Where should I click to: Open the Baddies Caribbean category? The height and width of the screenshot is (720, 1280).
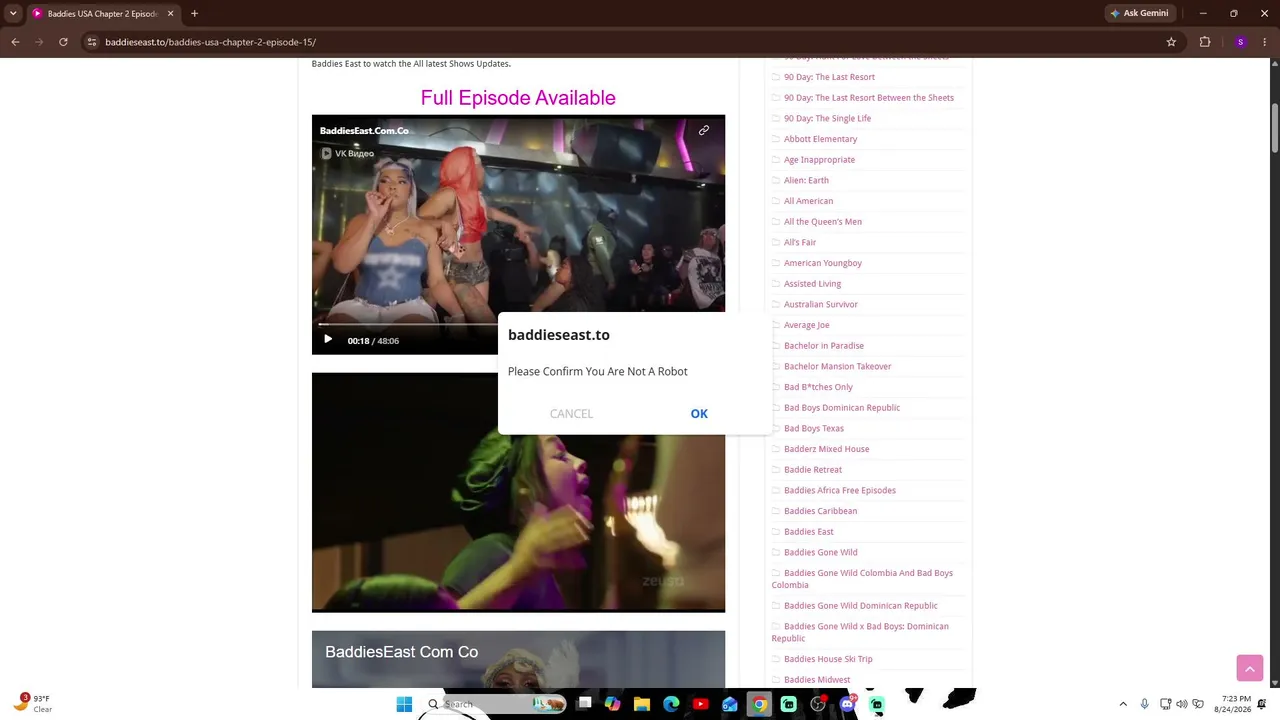click(x=820, y=511)
